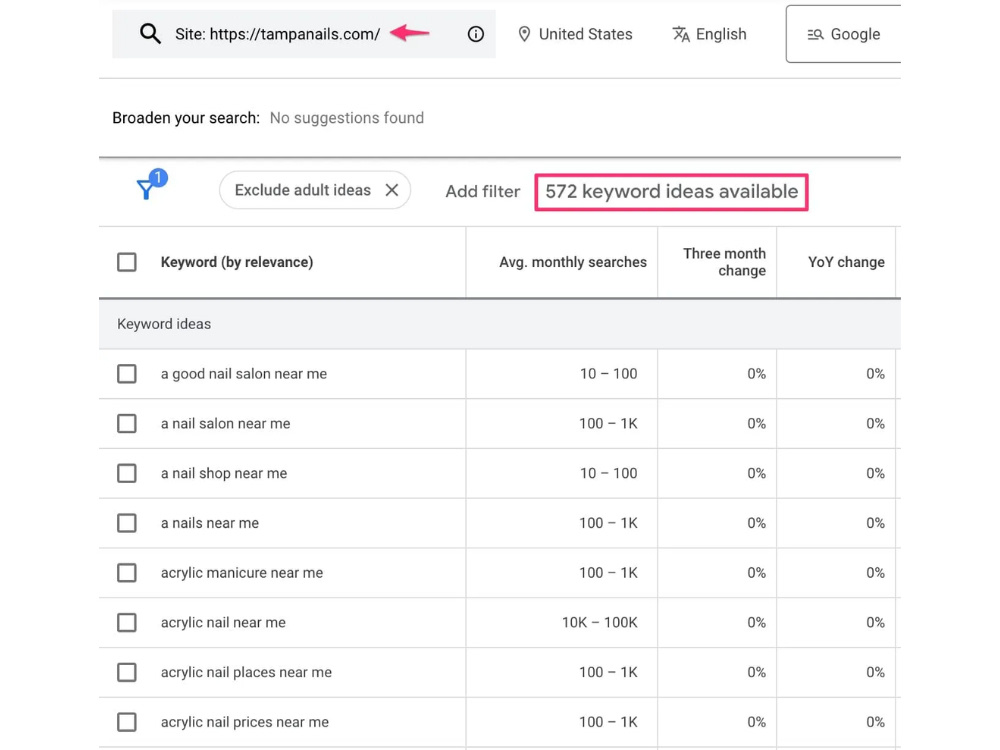Click keyword text 'acrylic nail places near me'
Image resolution: width=1000 pixels, height=750 pixels.
pos(246,672)
